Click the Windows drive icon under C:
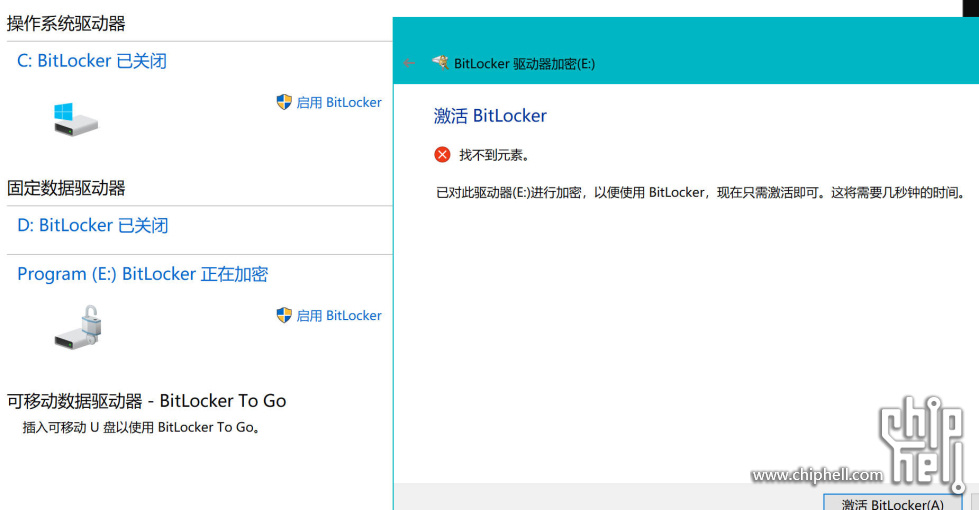979x510 pixels. 76,119
